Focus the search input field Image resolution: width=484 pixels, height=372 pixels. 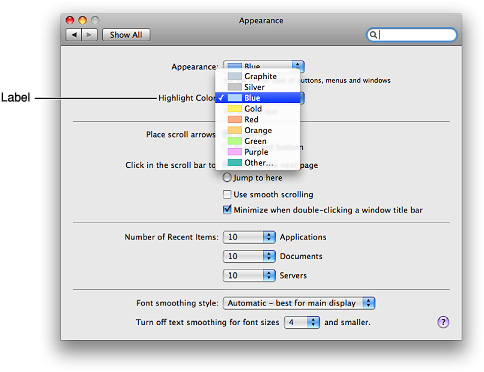tap(412, 35)
